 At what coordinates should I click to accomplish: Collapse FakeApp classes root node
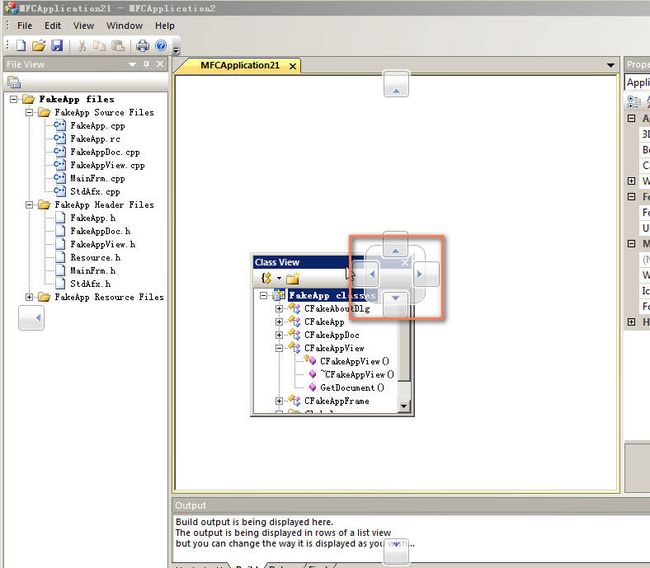(x=263, y=296)
